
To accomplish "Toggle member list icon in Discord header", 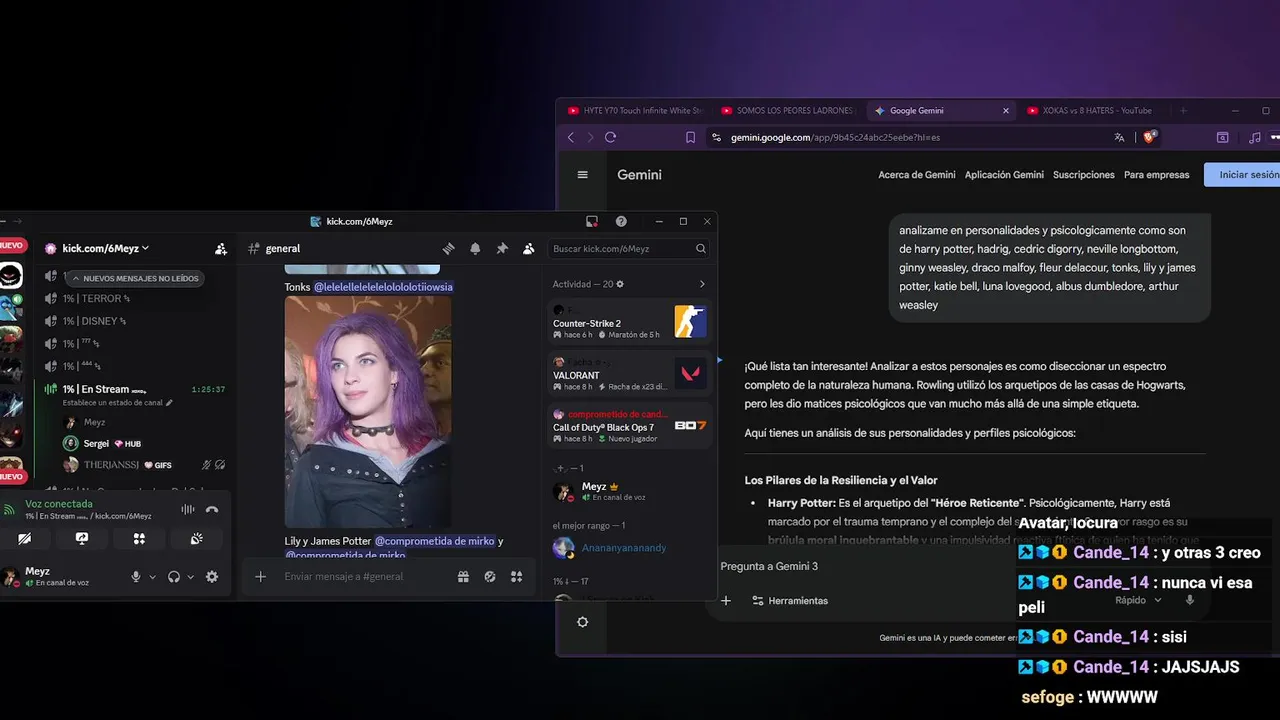I will coord(529,249).
